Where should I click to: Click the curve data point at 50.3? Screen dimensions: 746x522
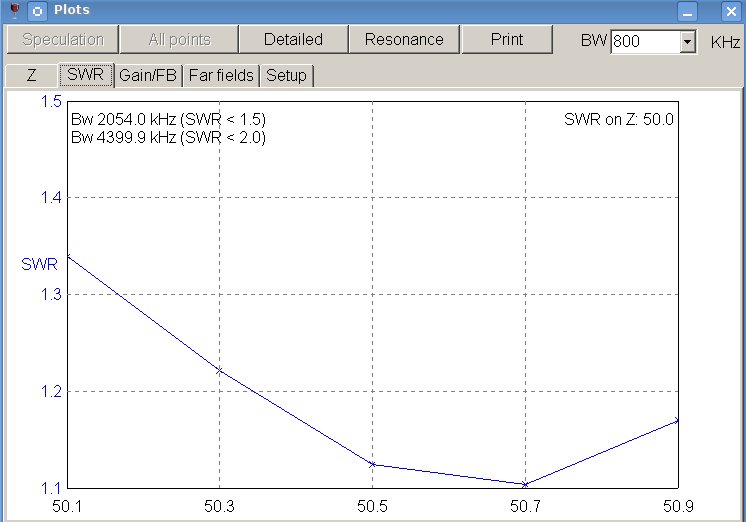point(219,371)
